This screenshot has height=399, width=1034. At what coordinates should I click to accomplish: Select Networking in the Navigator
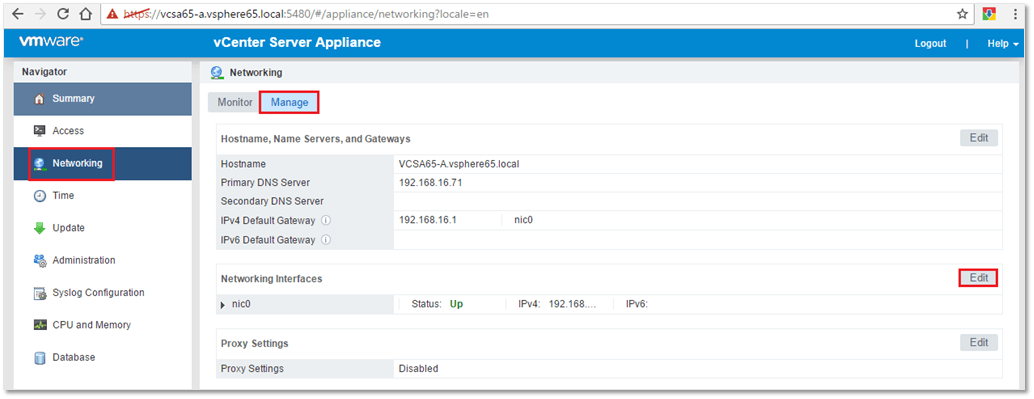pyautogui.click(x=102, y=164)
